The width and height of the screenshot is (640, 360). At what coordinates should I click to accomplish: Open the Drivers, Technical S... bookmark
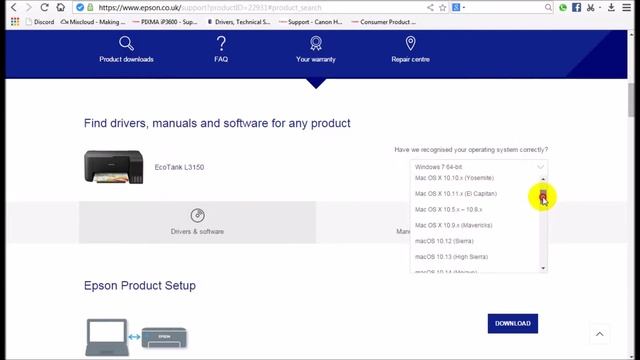click(239, 22)
